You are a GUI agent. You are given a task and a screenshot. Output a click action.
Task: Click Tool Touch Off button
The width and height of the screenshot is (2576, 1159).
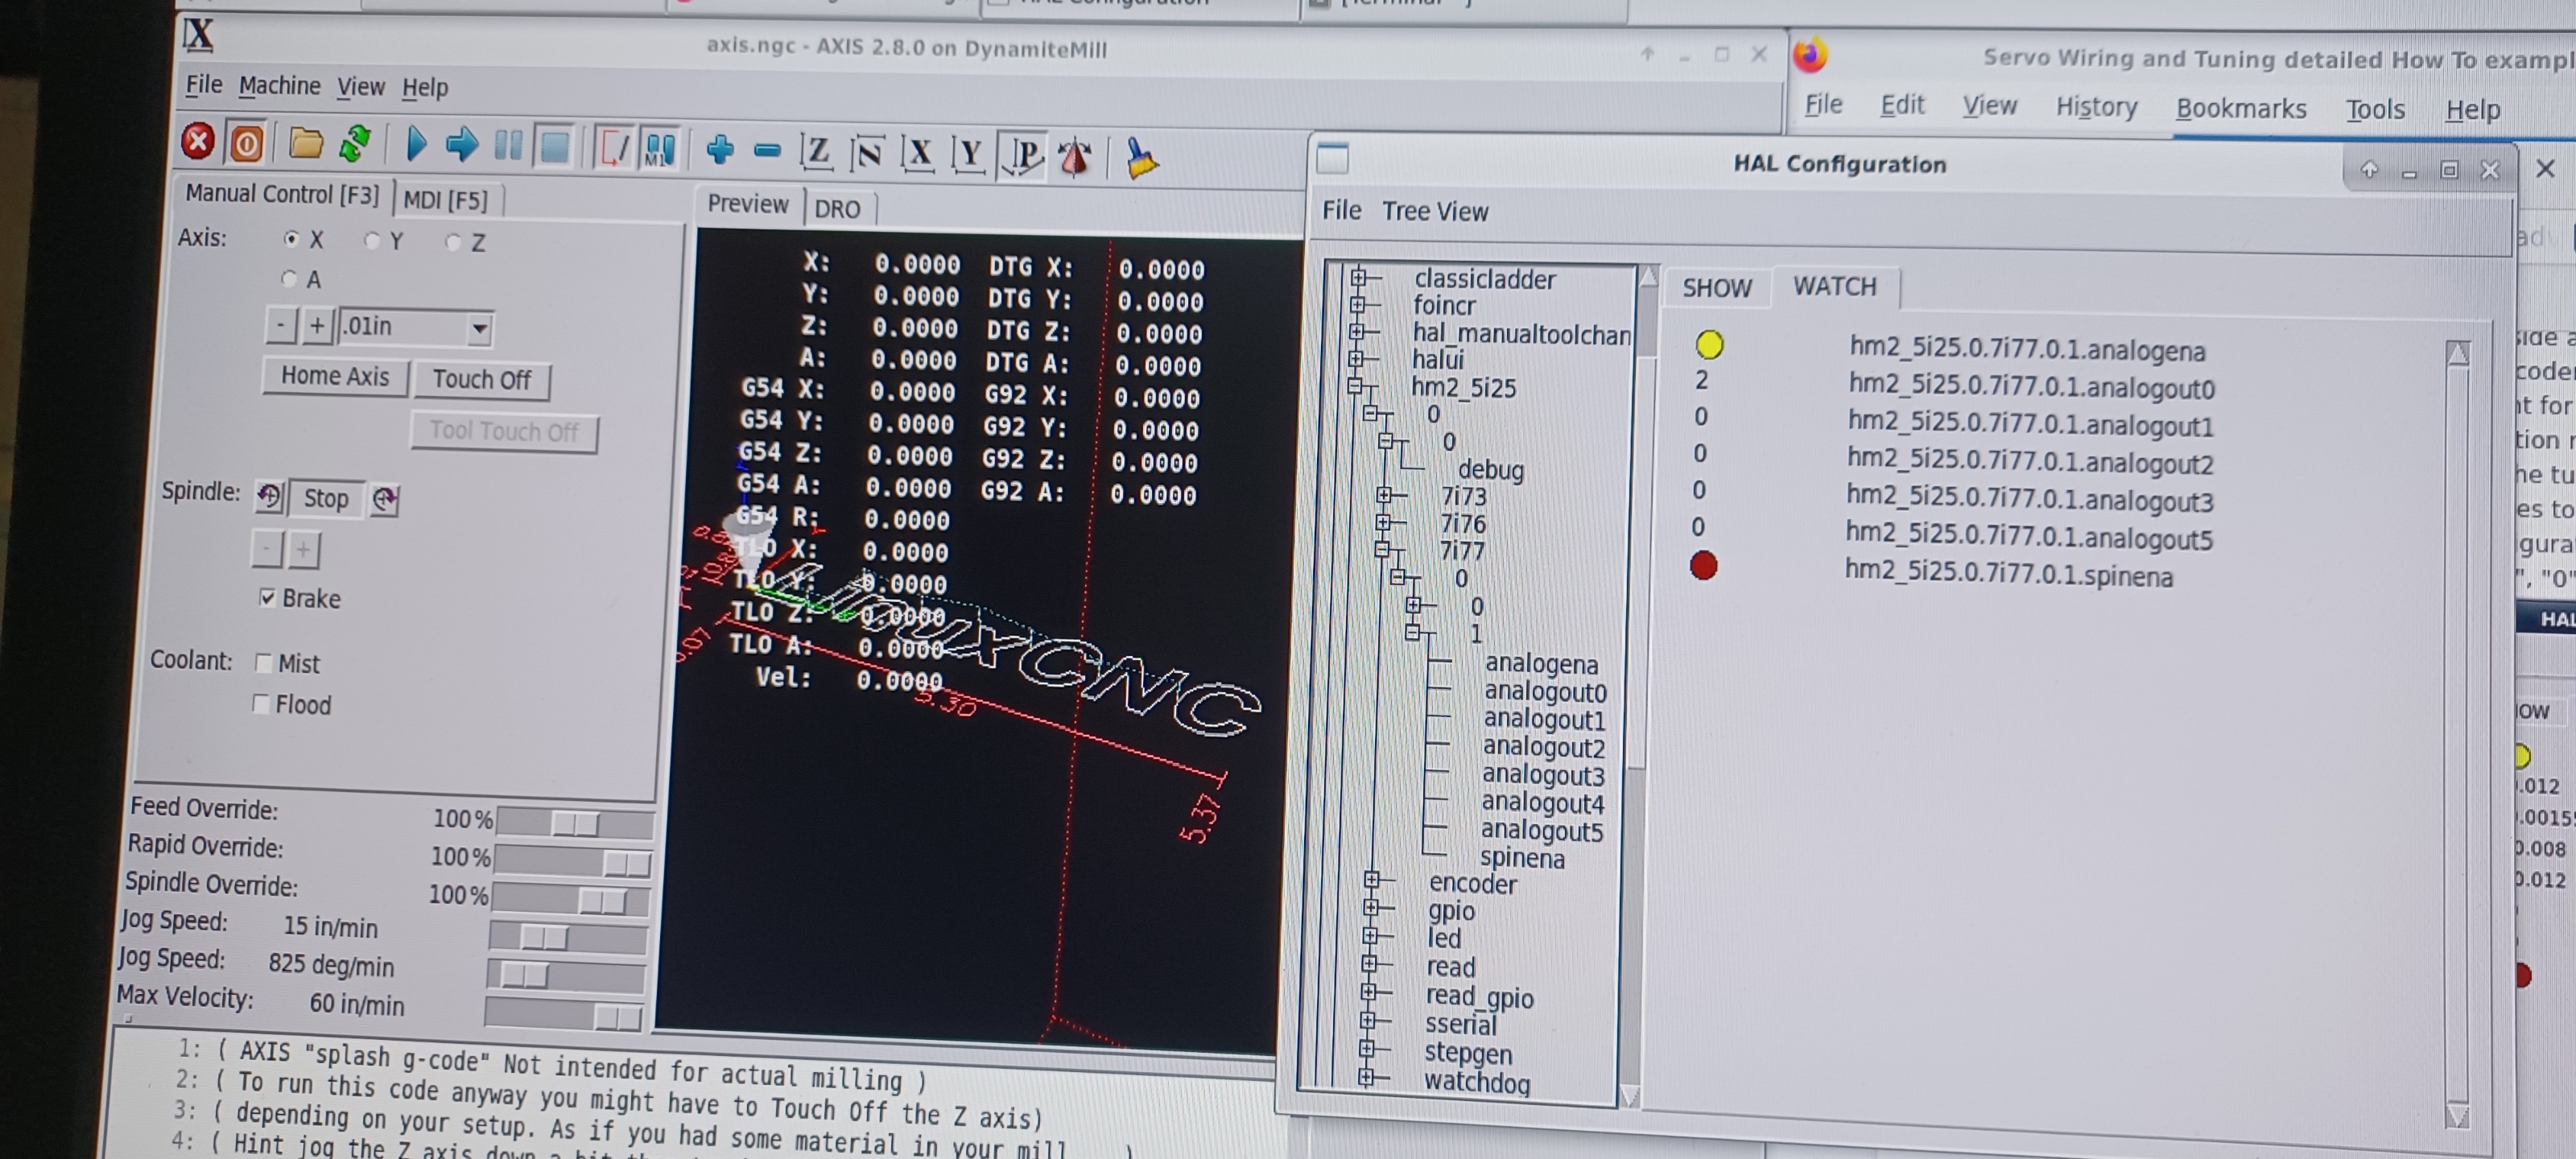tap(504, 432)
